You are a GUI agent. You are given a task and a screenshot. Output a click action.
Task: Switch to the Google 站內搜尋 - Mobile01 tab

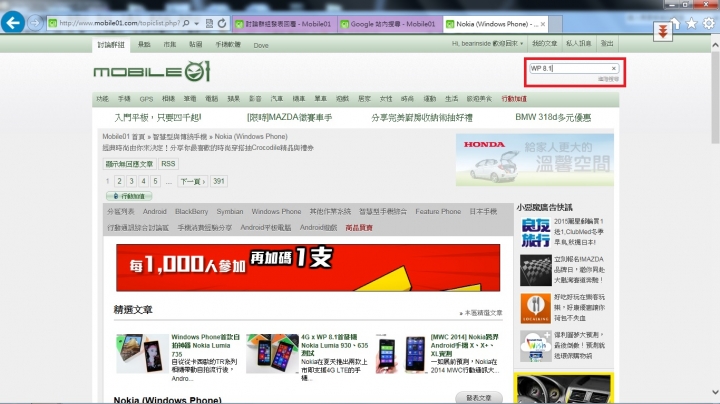[390, 24]
